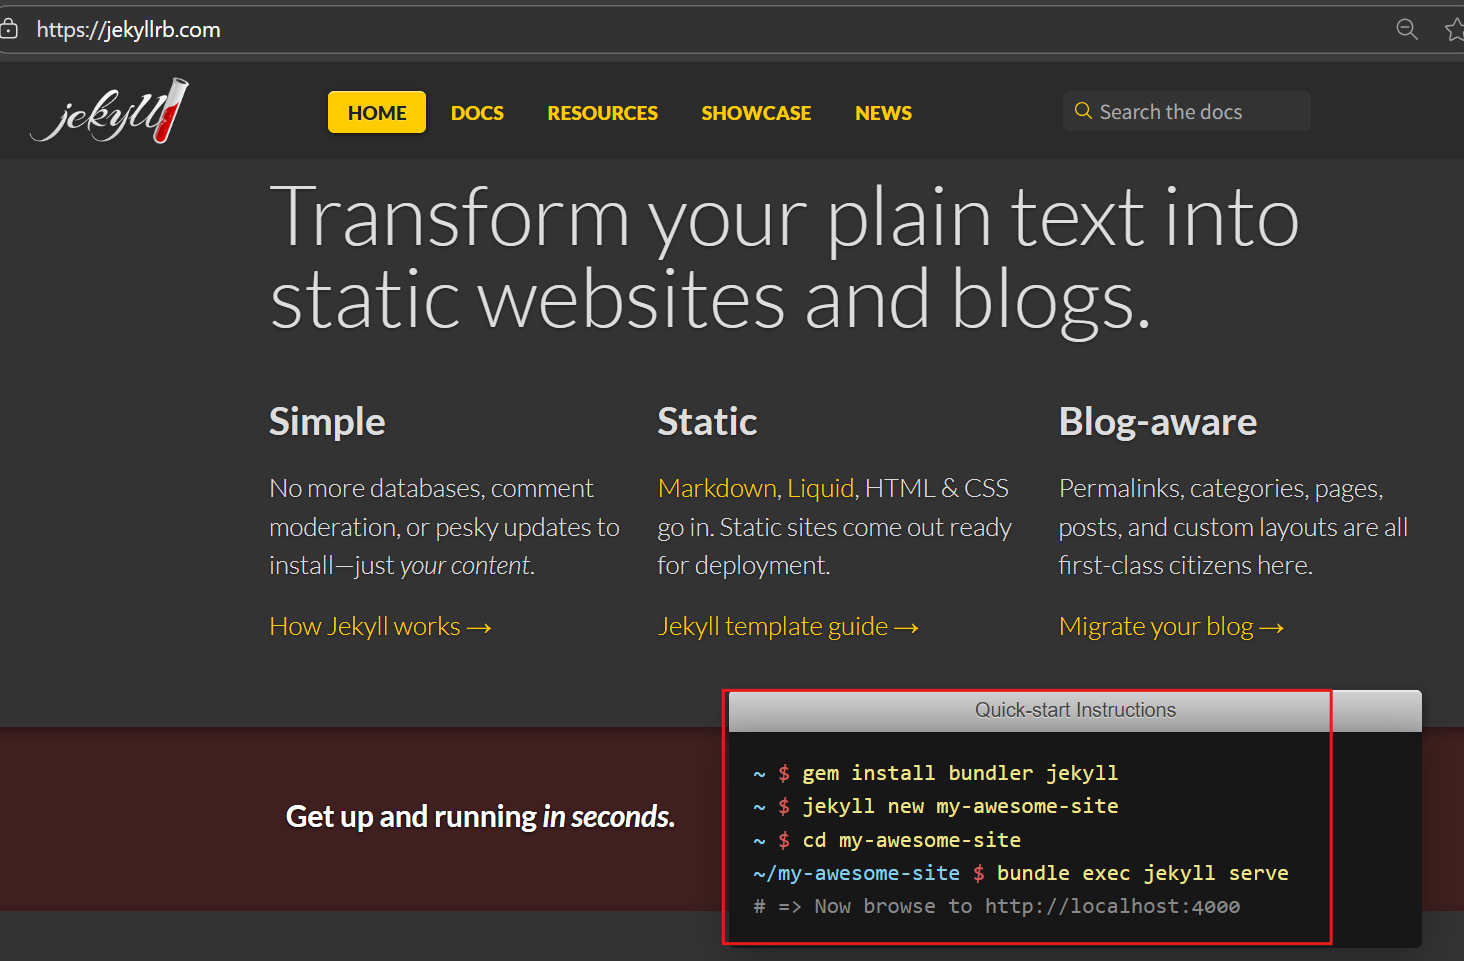Follow the Migrate your blog link

(1171, 626)
